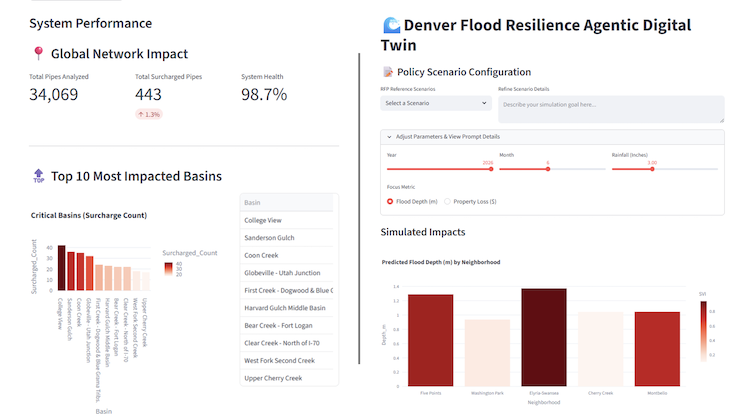This screenshot has height=417, width=741.
Task: Select the Property Loss ($) radio button
Action: coord(447,201)
